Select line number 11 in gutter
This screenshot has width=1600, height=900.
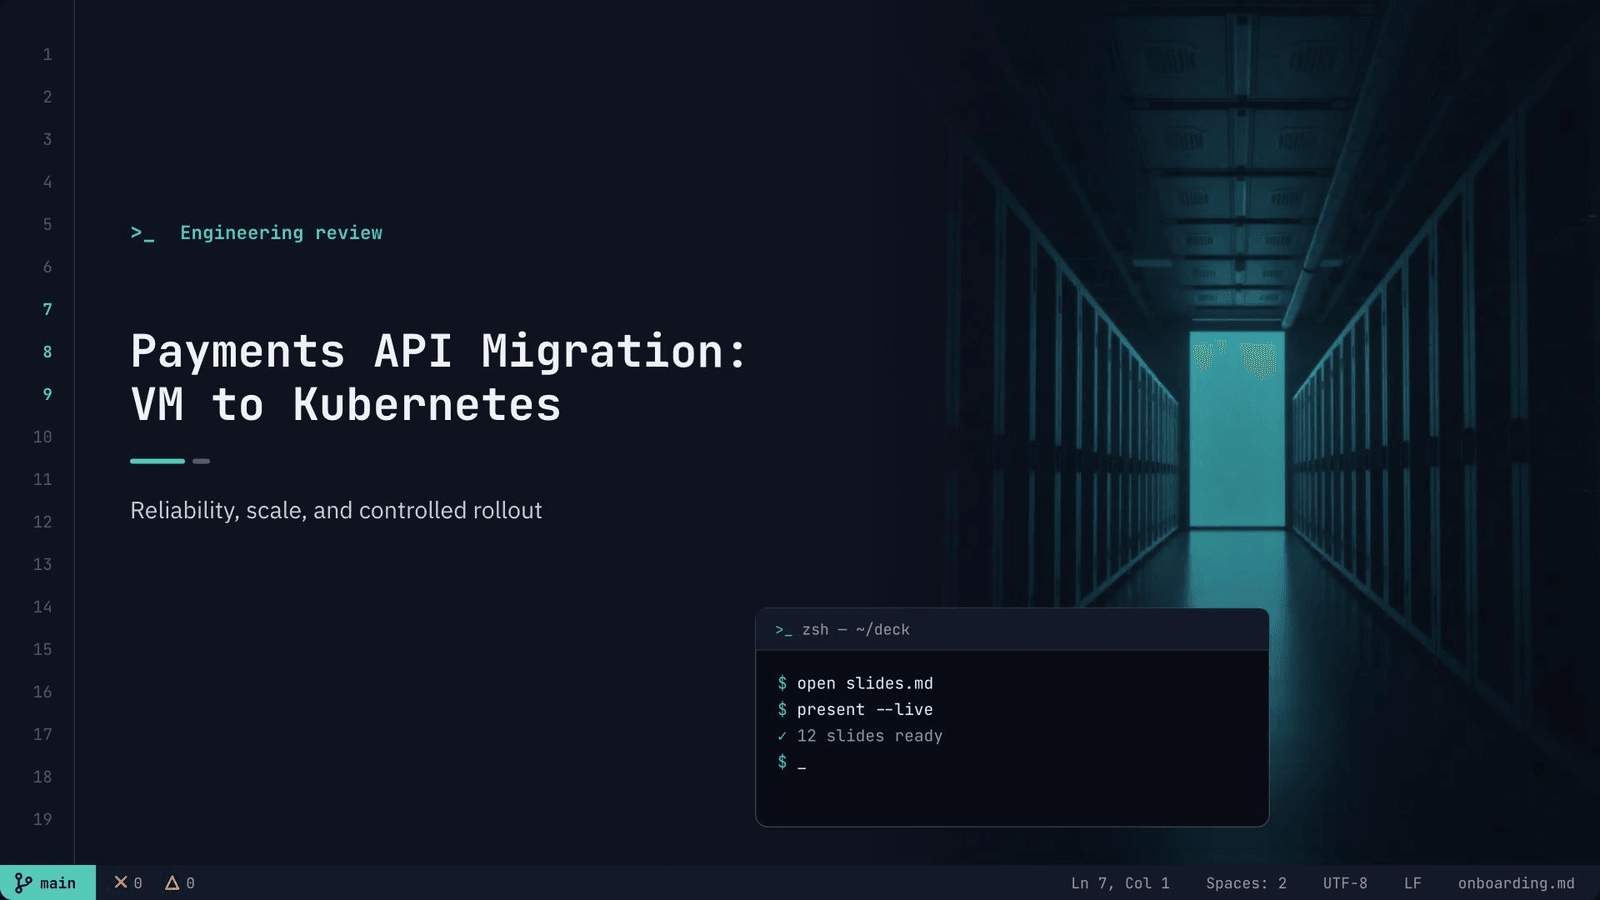(42, 479)
